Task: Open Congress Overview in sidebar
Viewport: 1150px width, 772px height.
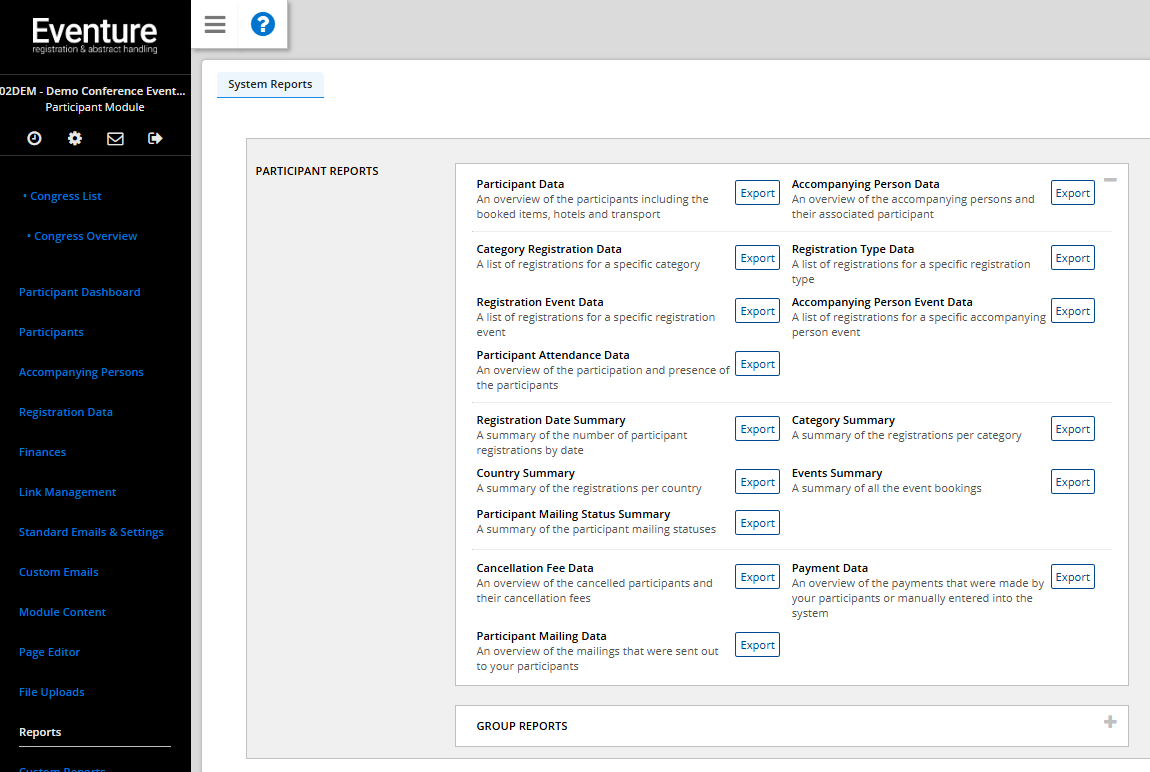Action: point(86,236)
